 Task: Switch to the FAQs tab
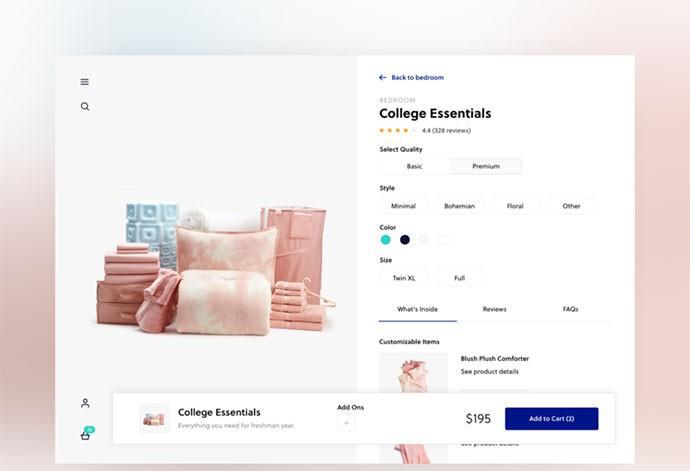570,309
